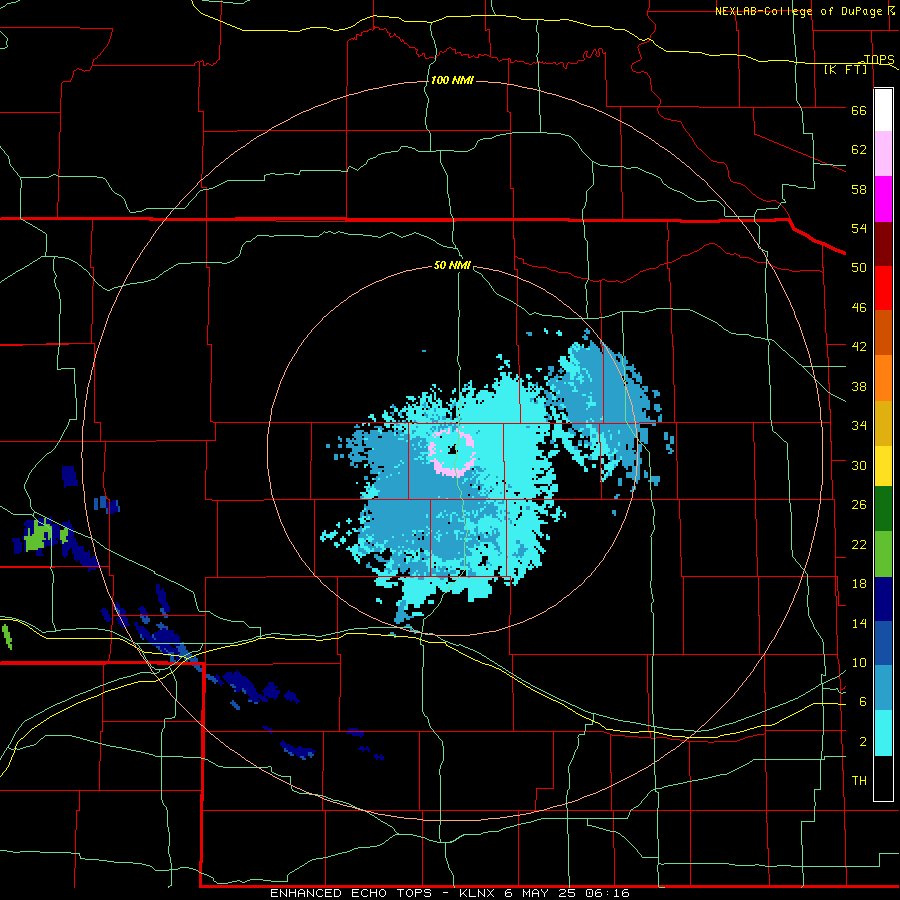This screenshot has height=900, width=900.
Task: Pick the magenta legend swatch
Action: click(883, 199)
